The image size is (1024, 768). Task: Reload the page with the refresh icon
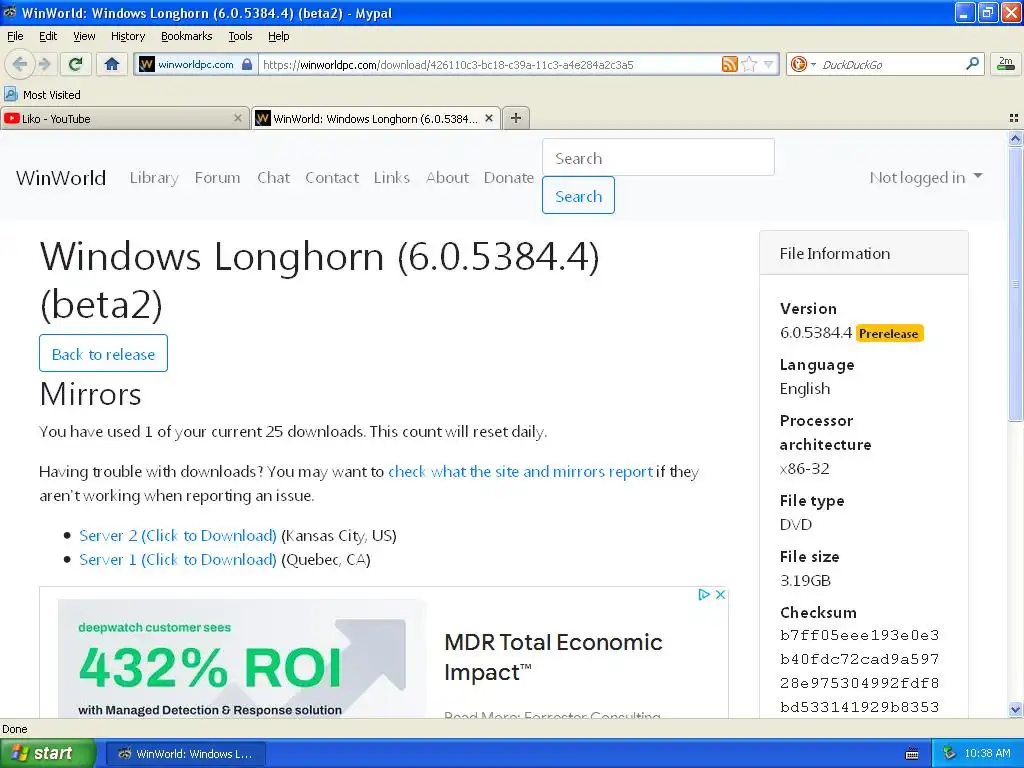76,64
